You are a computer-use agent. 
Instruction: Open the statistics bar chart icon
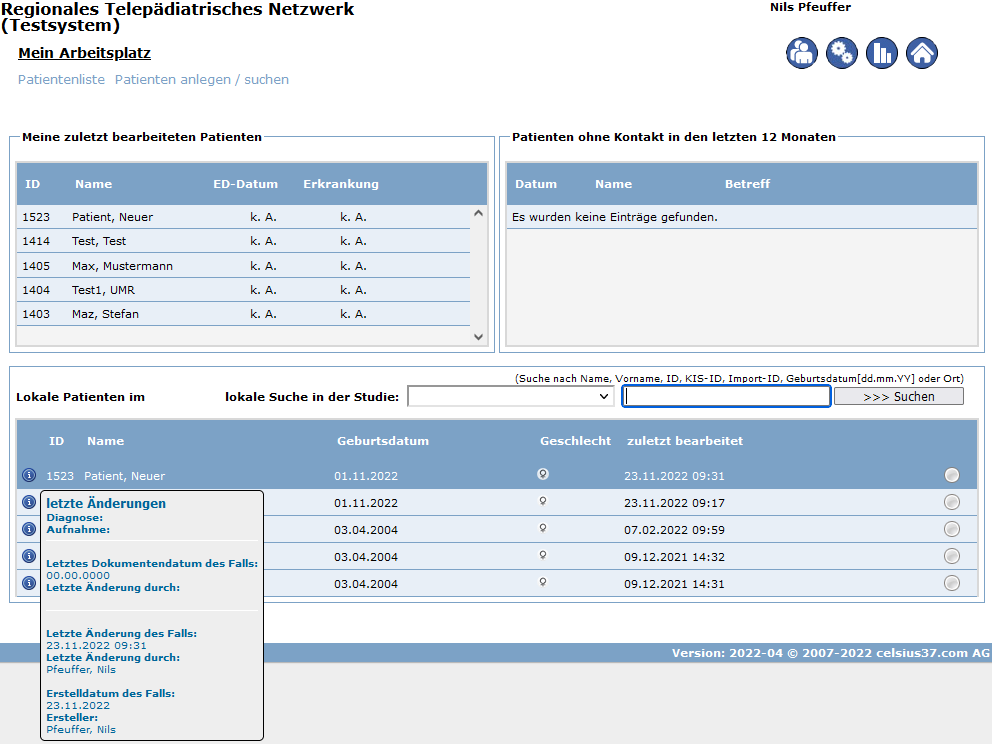881,53
